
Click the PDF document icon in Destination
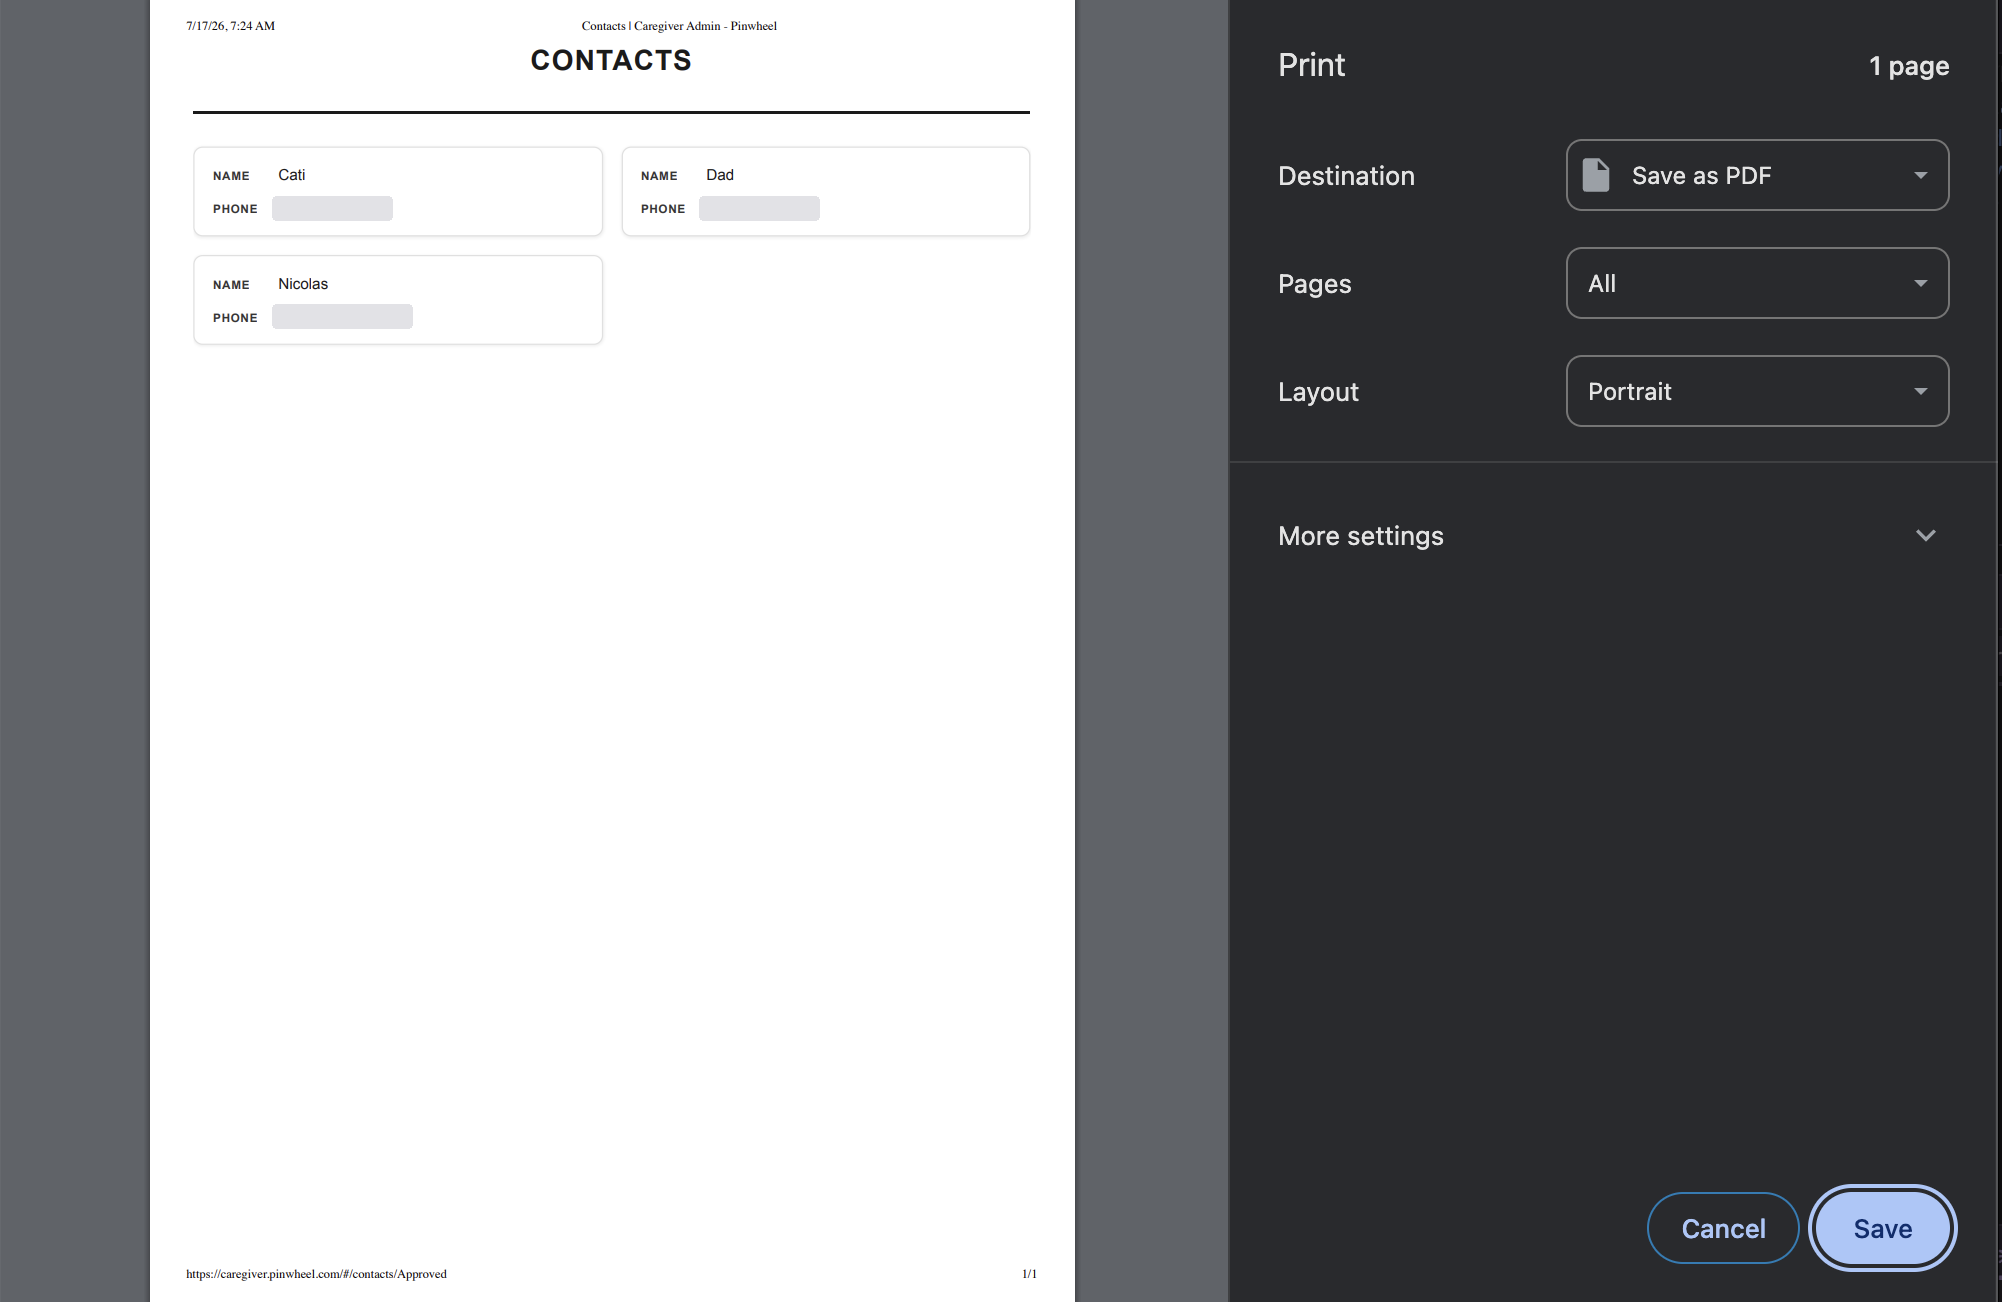(x=1596, y=175)
